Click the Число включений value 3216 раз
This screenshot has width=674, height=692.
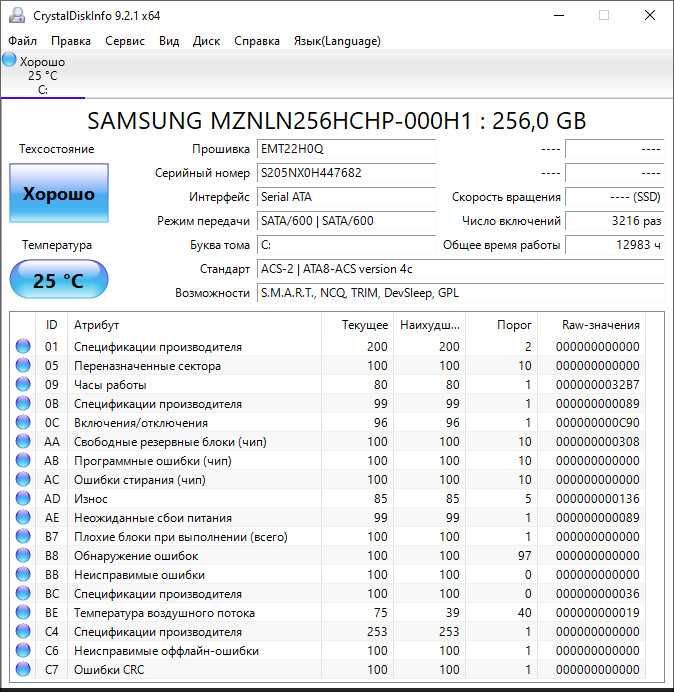(614, 221)
